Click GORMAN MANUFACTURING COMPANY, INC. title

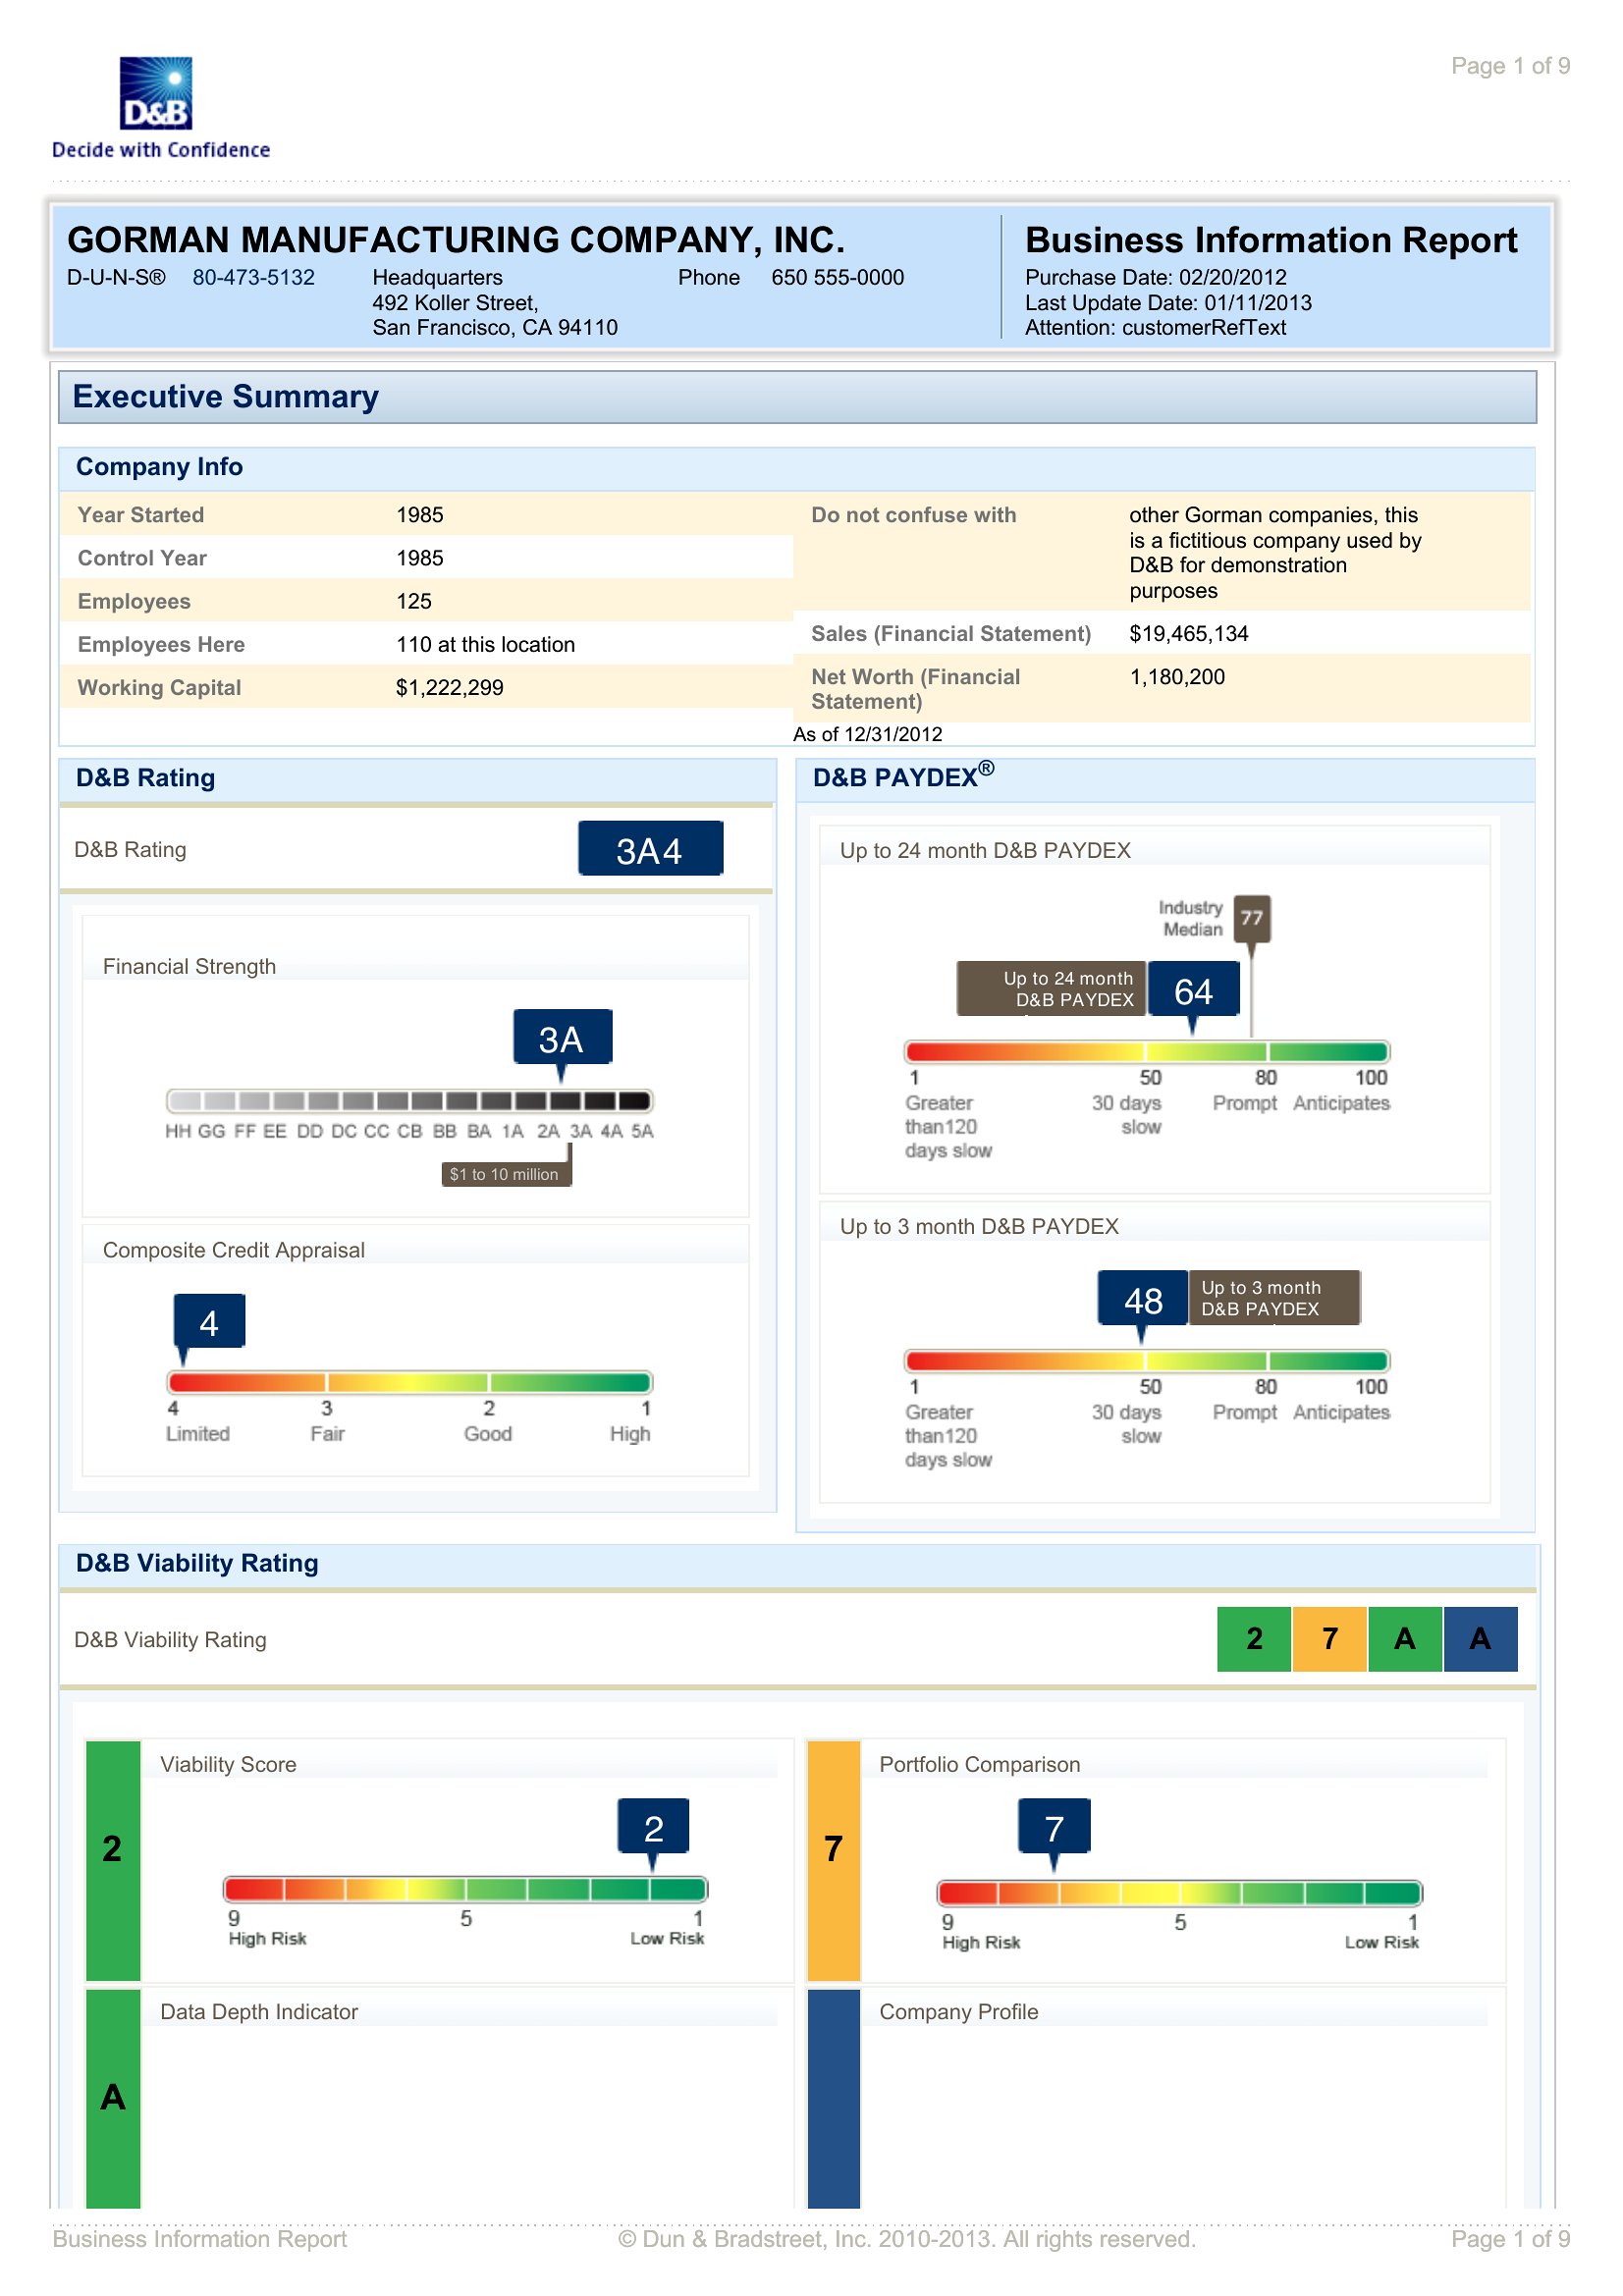tap(456, 241)
